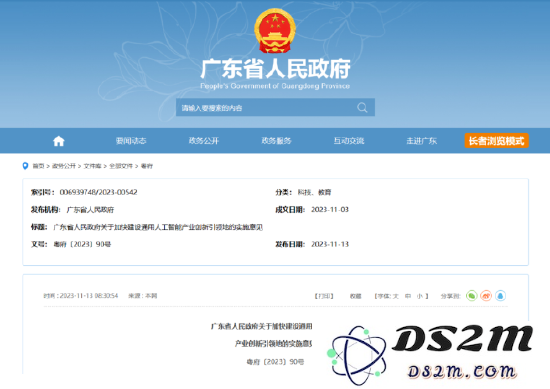The height and width of the screenshot is (389, 550).
Task: Go to 全部文件 in the breadcrumb
Action: pyautogui.click(x=121, y=166)
